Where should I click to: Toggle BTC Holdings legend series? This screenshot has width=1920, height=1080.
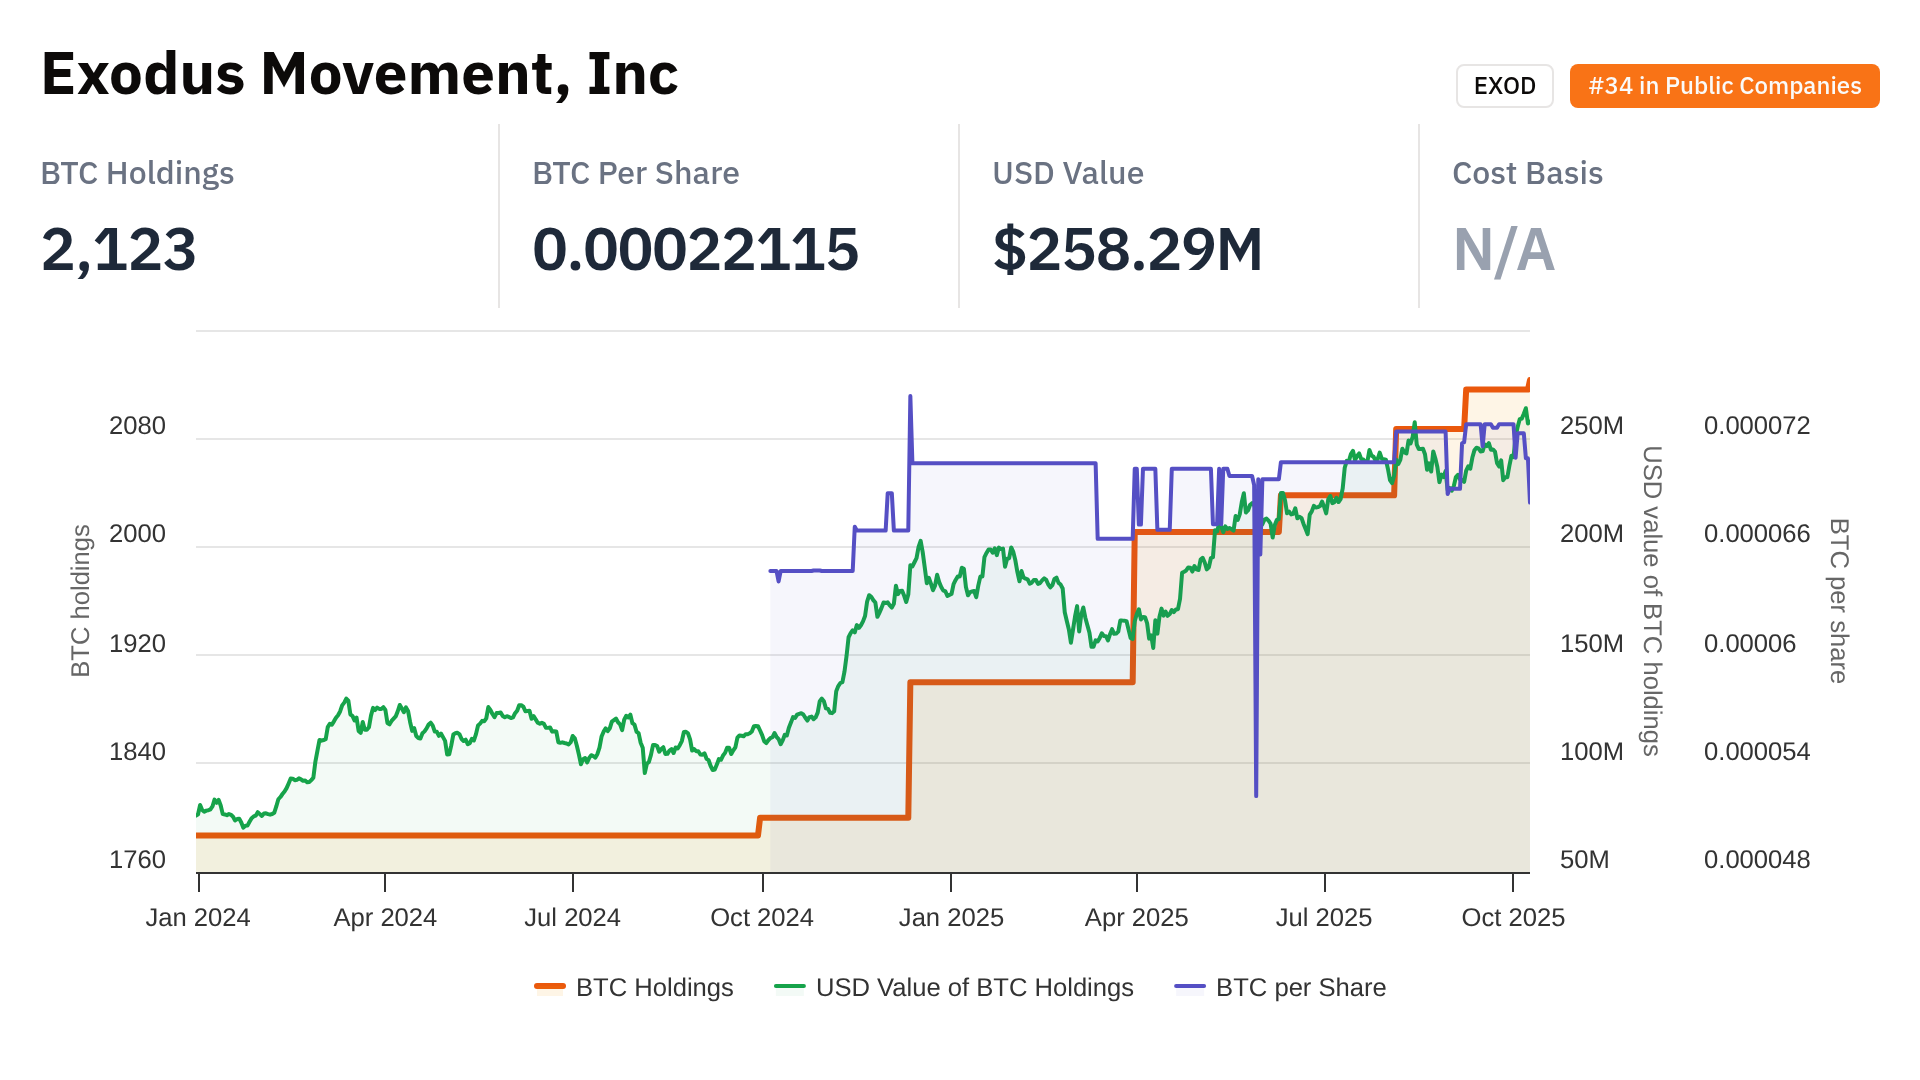[x=654, y=988]
